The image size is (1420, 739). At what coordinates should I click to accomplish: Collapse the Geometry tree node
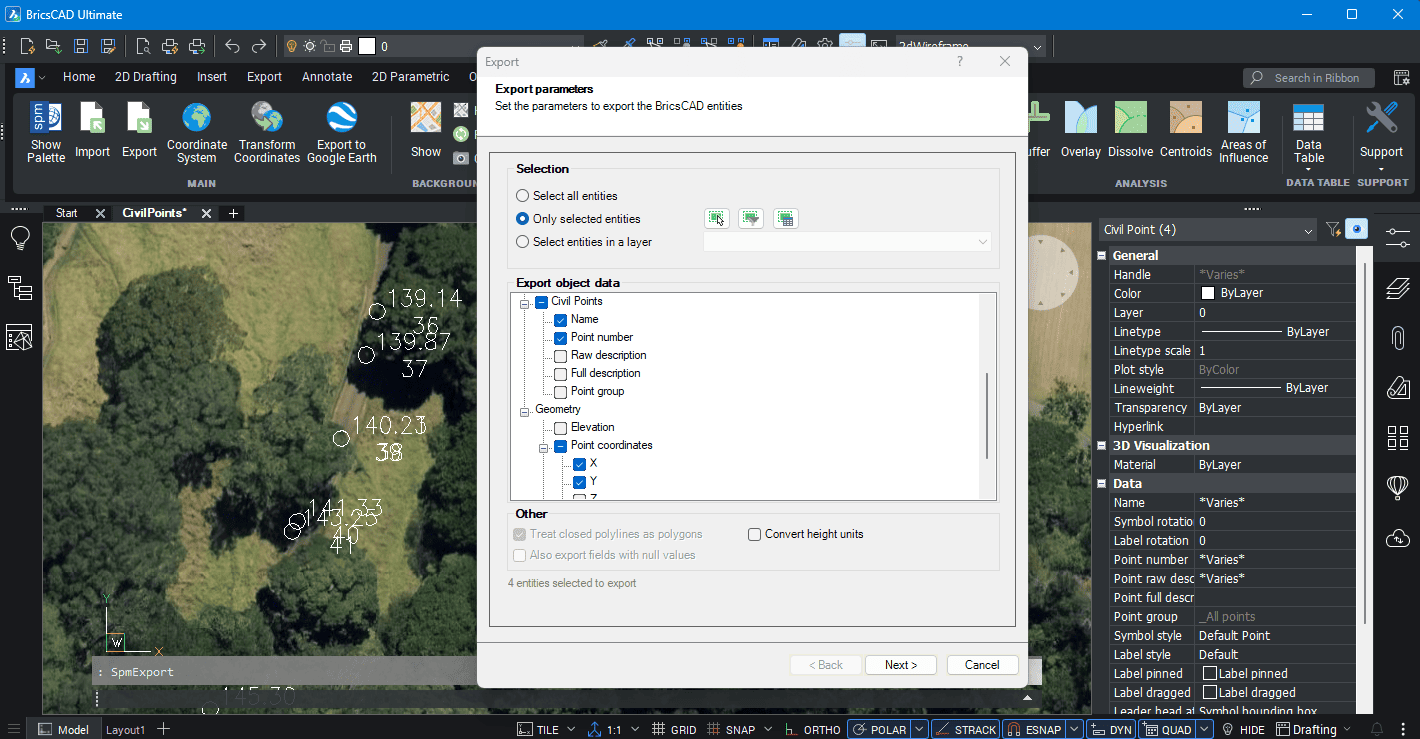[523, 410]
